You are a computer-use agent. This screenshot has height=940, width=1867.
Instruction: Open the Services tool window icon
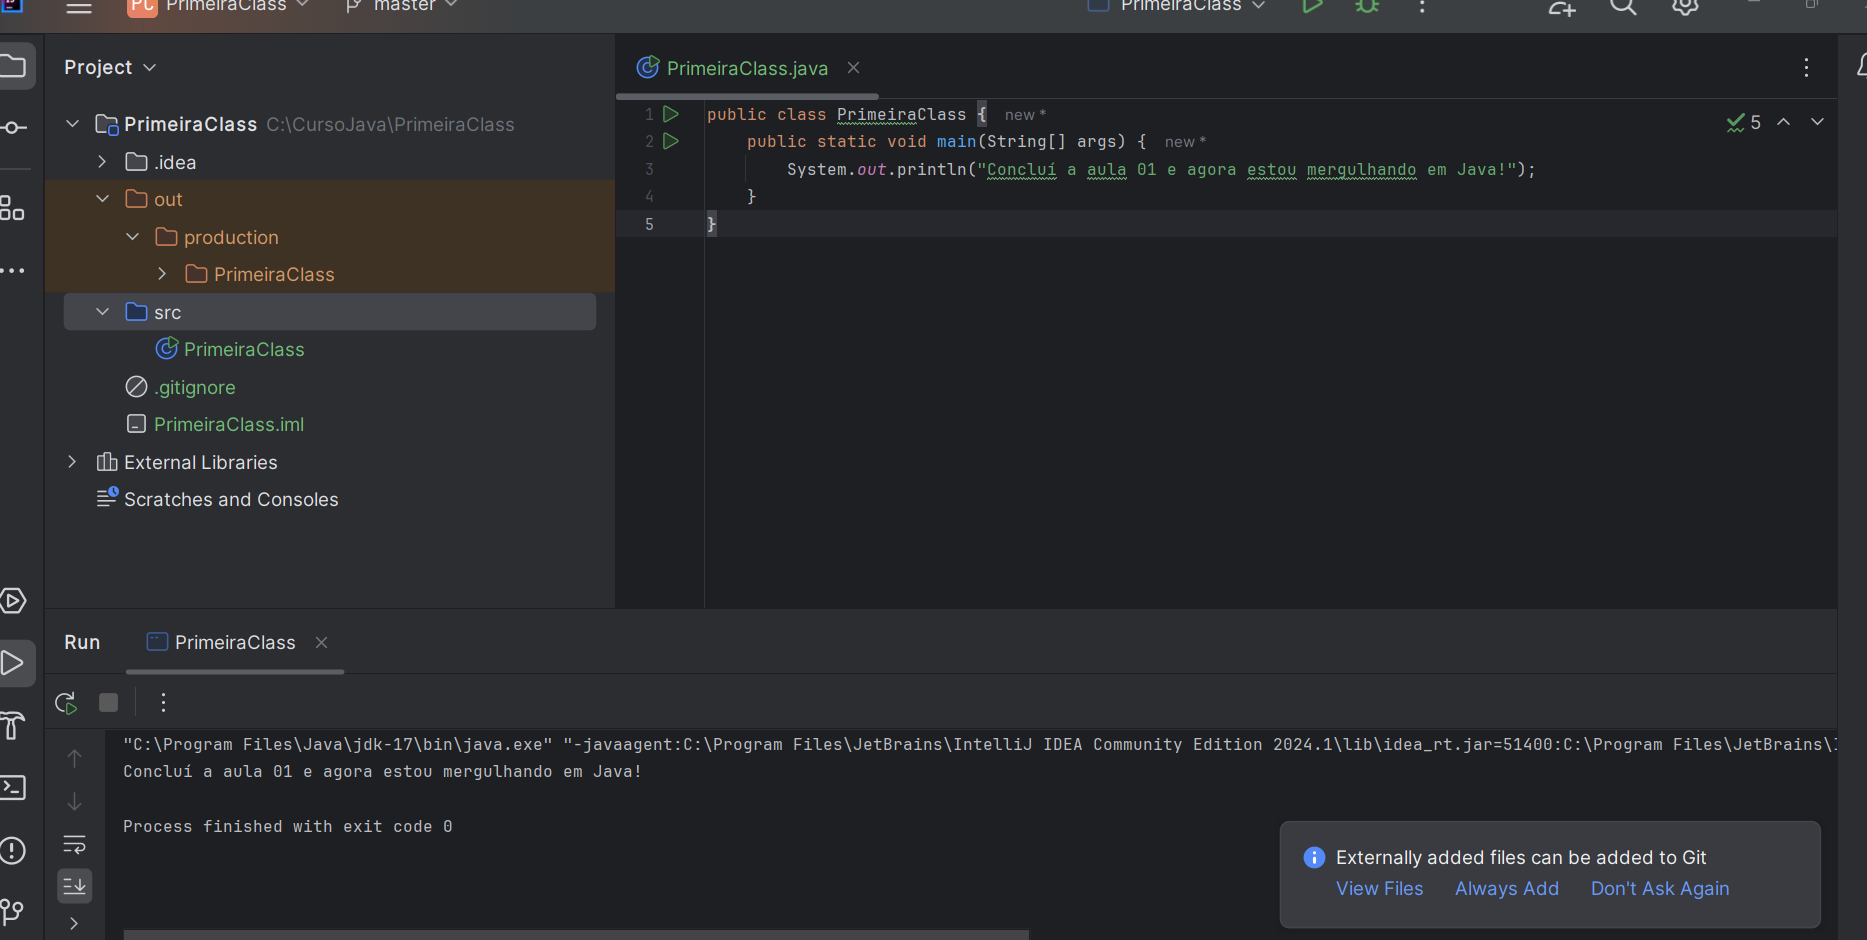click(12, 601)
